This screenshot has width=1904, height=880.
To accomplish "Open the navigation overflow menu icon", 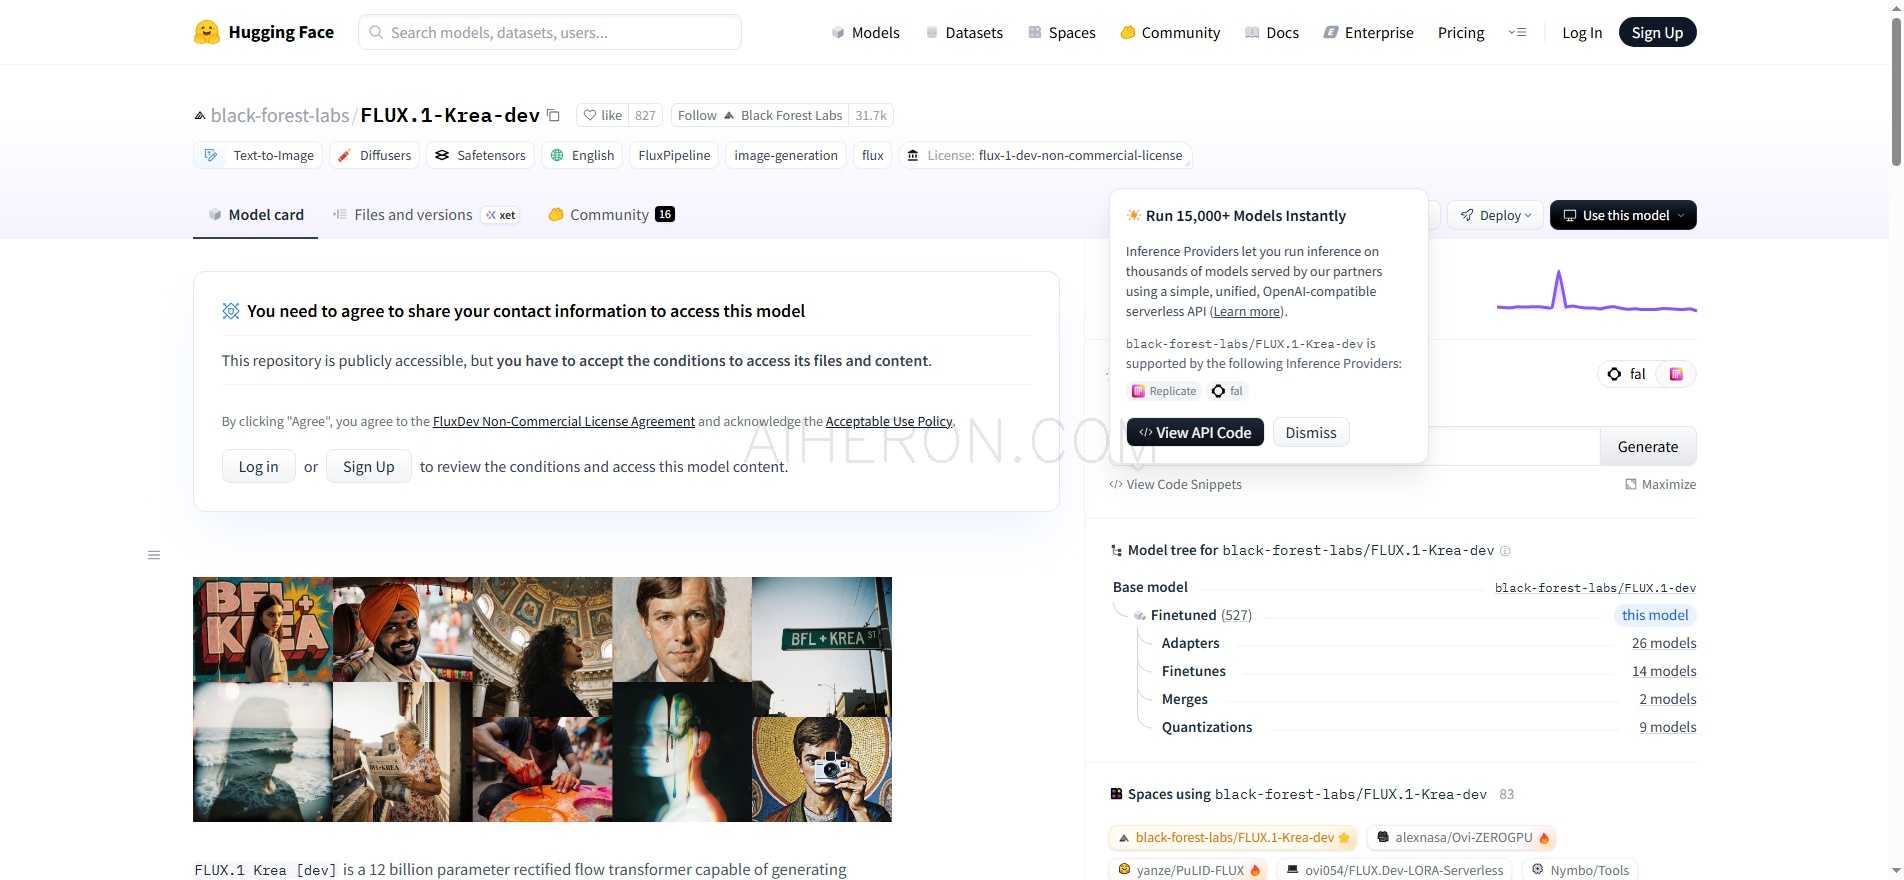I will (x=1517, y=33).
